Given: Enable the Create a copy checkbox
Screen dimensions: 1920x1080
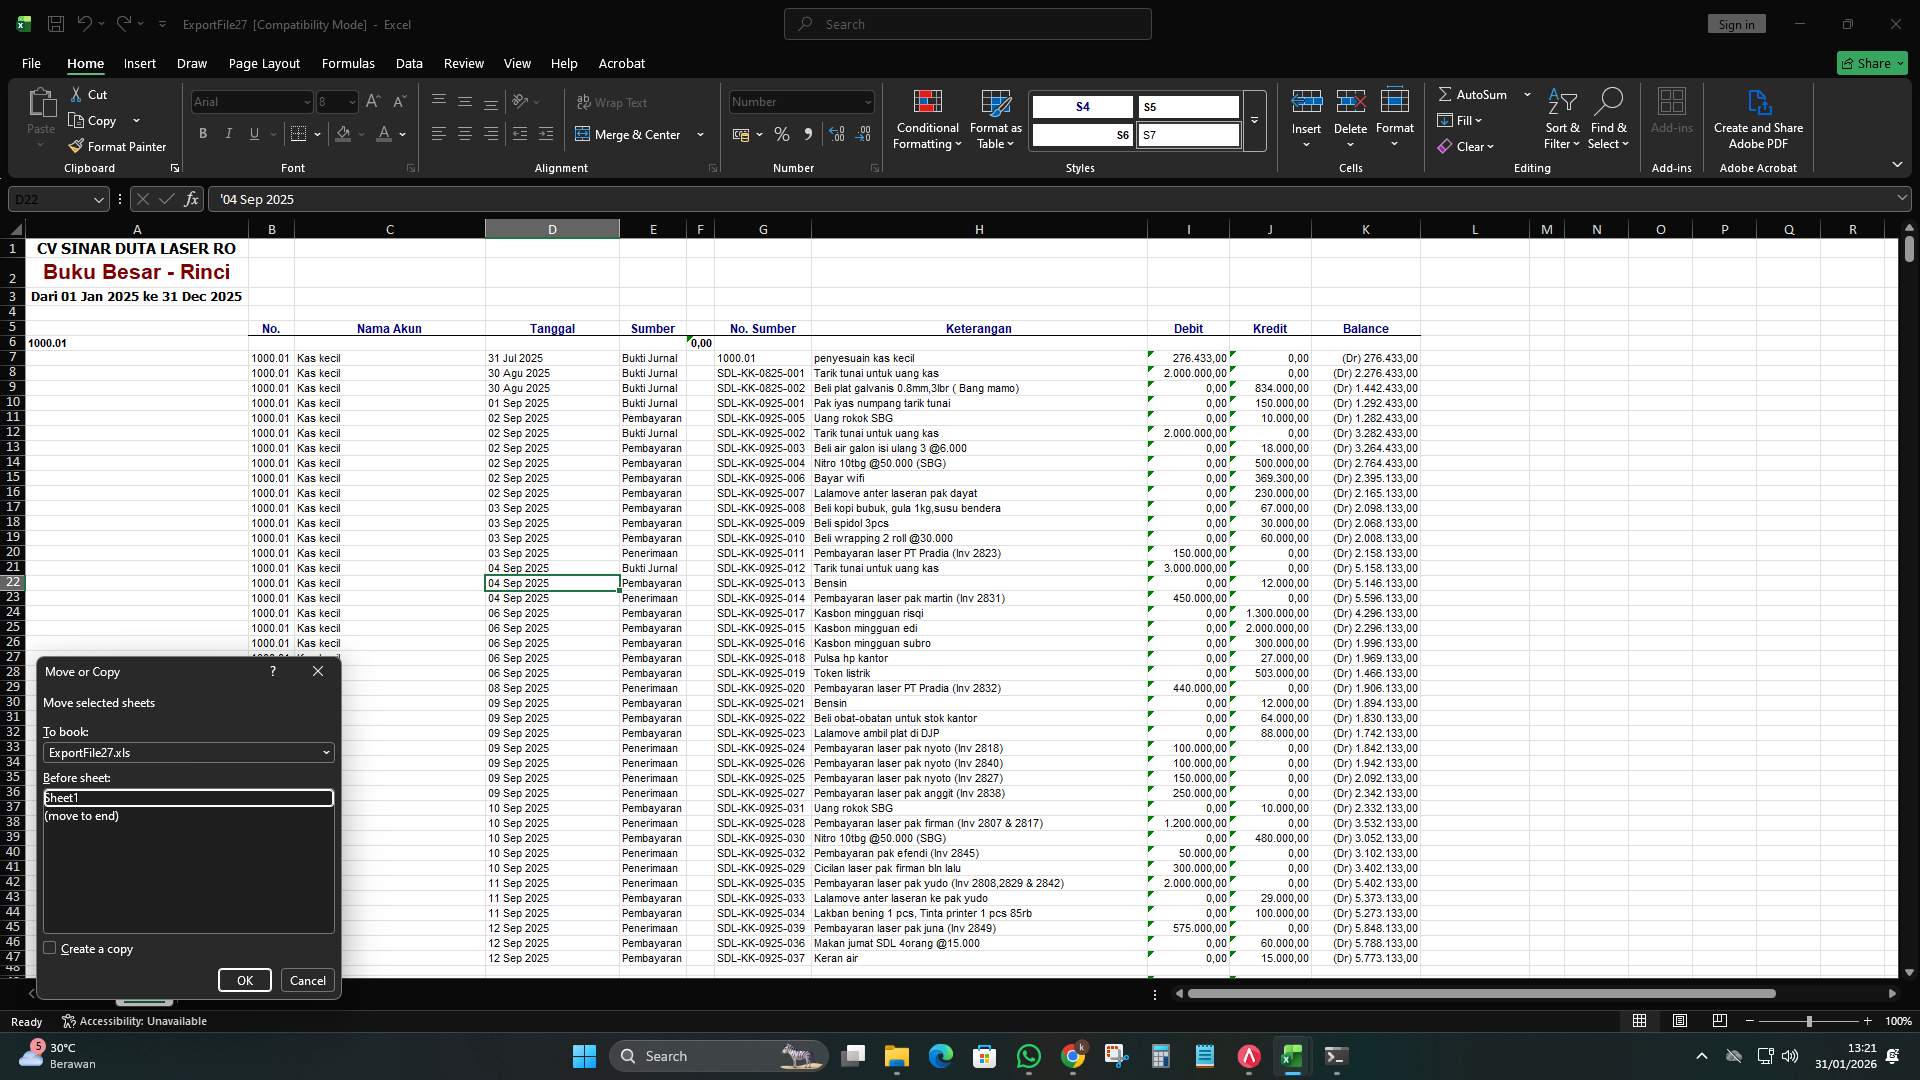Looking at the screenshot, I should [50, 948].
